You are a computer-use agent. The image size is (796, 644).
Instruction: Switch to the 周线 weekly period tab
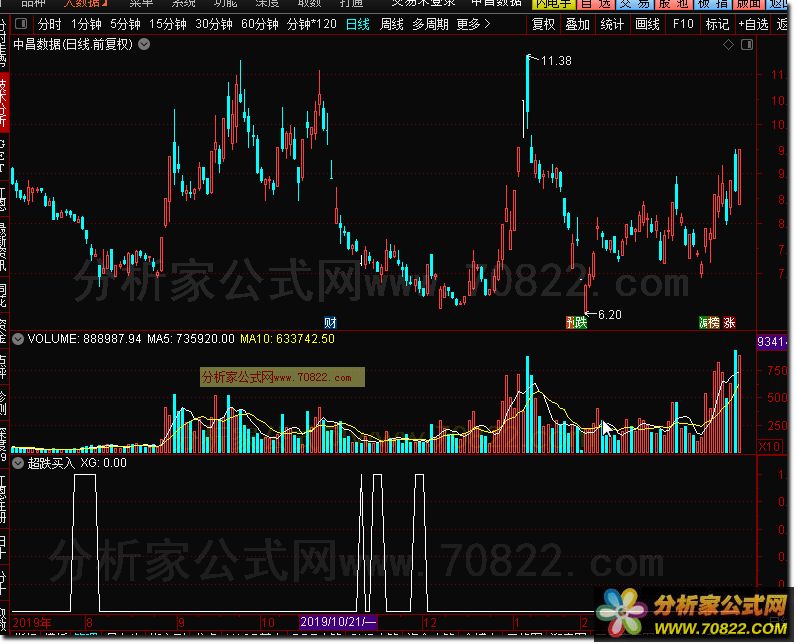click(393, 24)
